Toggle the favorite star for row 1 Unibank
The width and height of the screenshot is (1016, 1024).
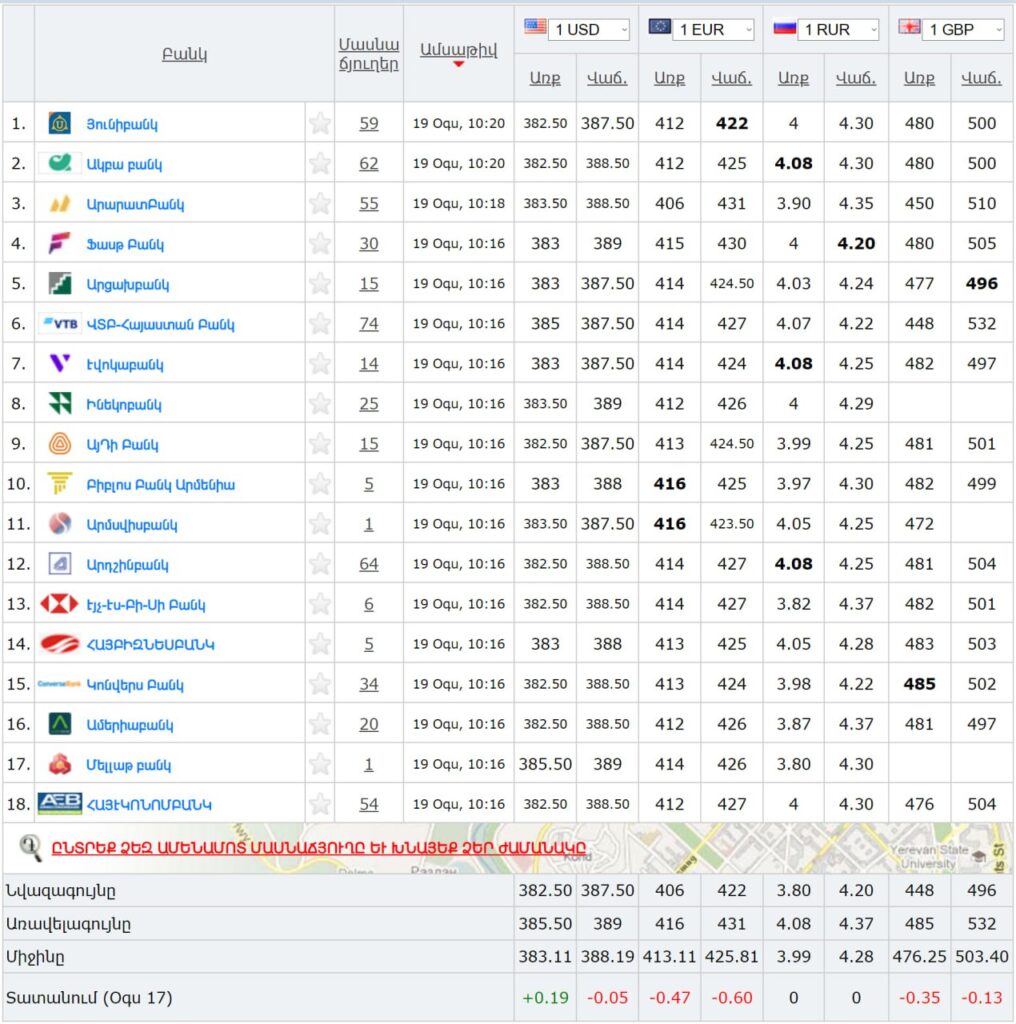pos(320,124)
